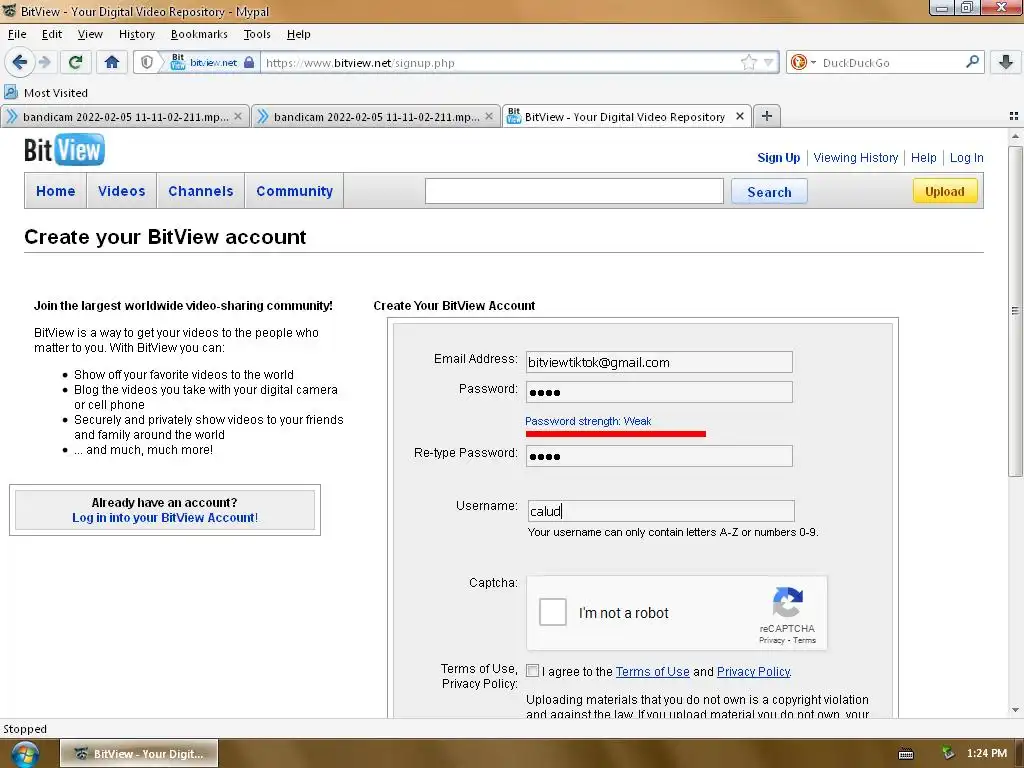Go back with the browser back arrow
This screenshot has width=1024, height=768.
click(x=19, y=62)
